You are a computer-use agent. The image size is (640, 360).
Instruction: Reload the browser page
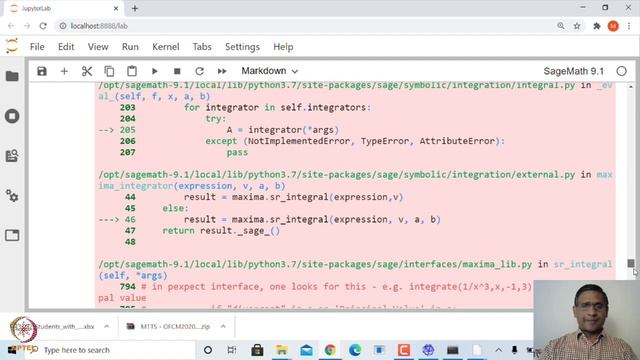click(43, 26)
